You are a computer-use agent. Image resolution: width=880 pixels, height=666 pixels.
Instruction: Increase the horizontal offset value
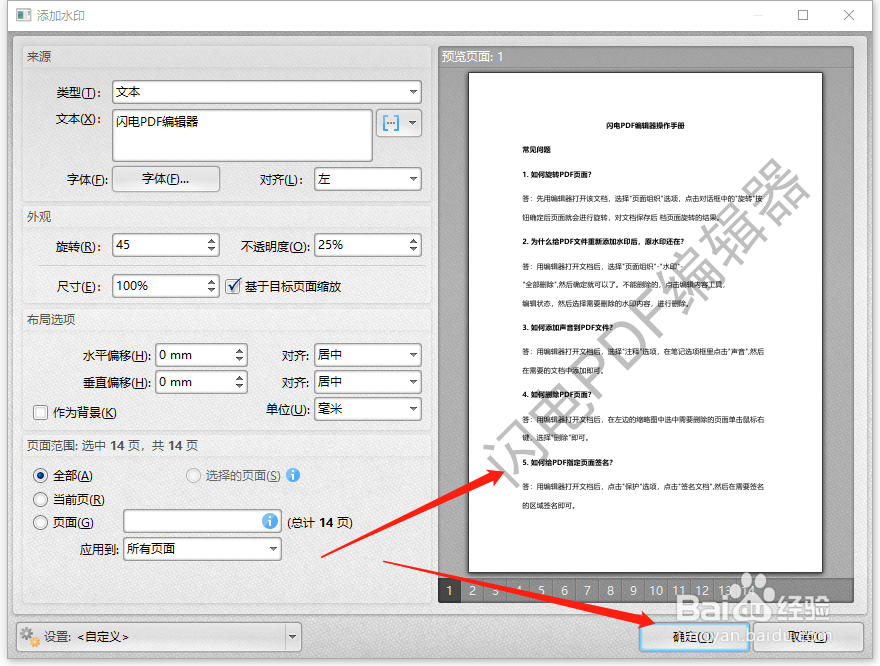[x=240, y=351]
